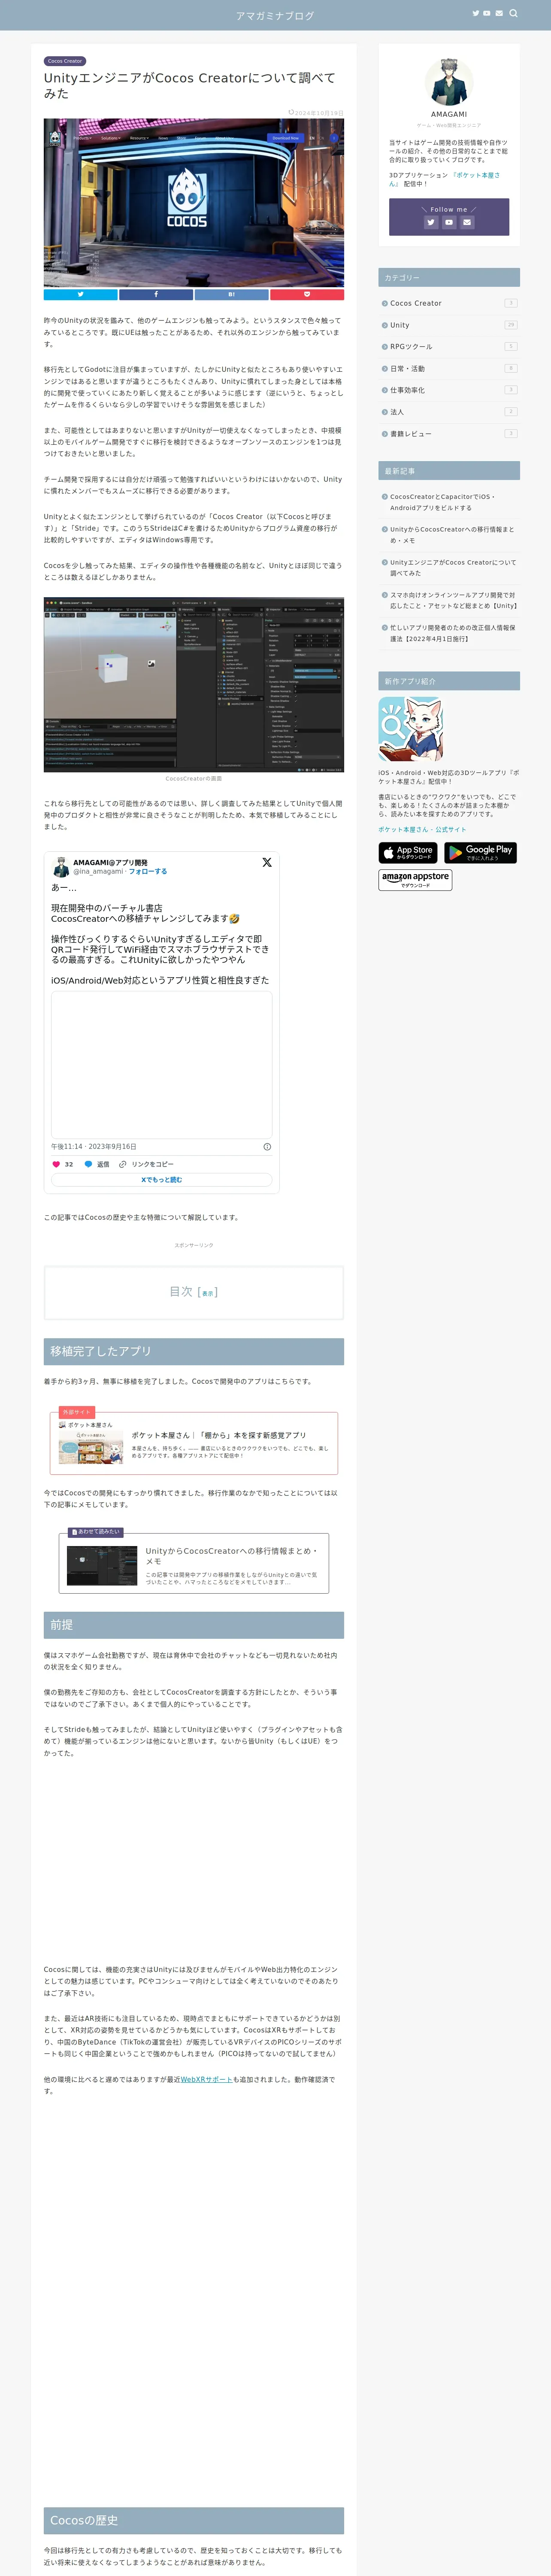Open the 法人 category
Viewport: 551px width, 2576px height.
tap(449, 412)
